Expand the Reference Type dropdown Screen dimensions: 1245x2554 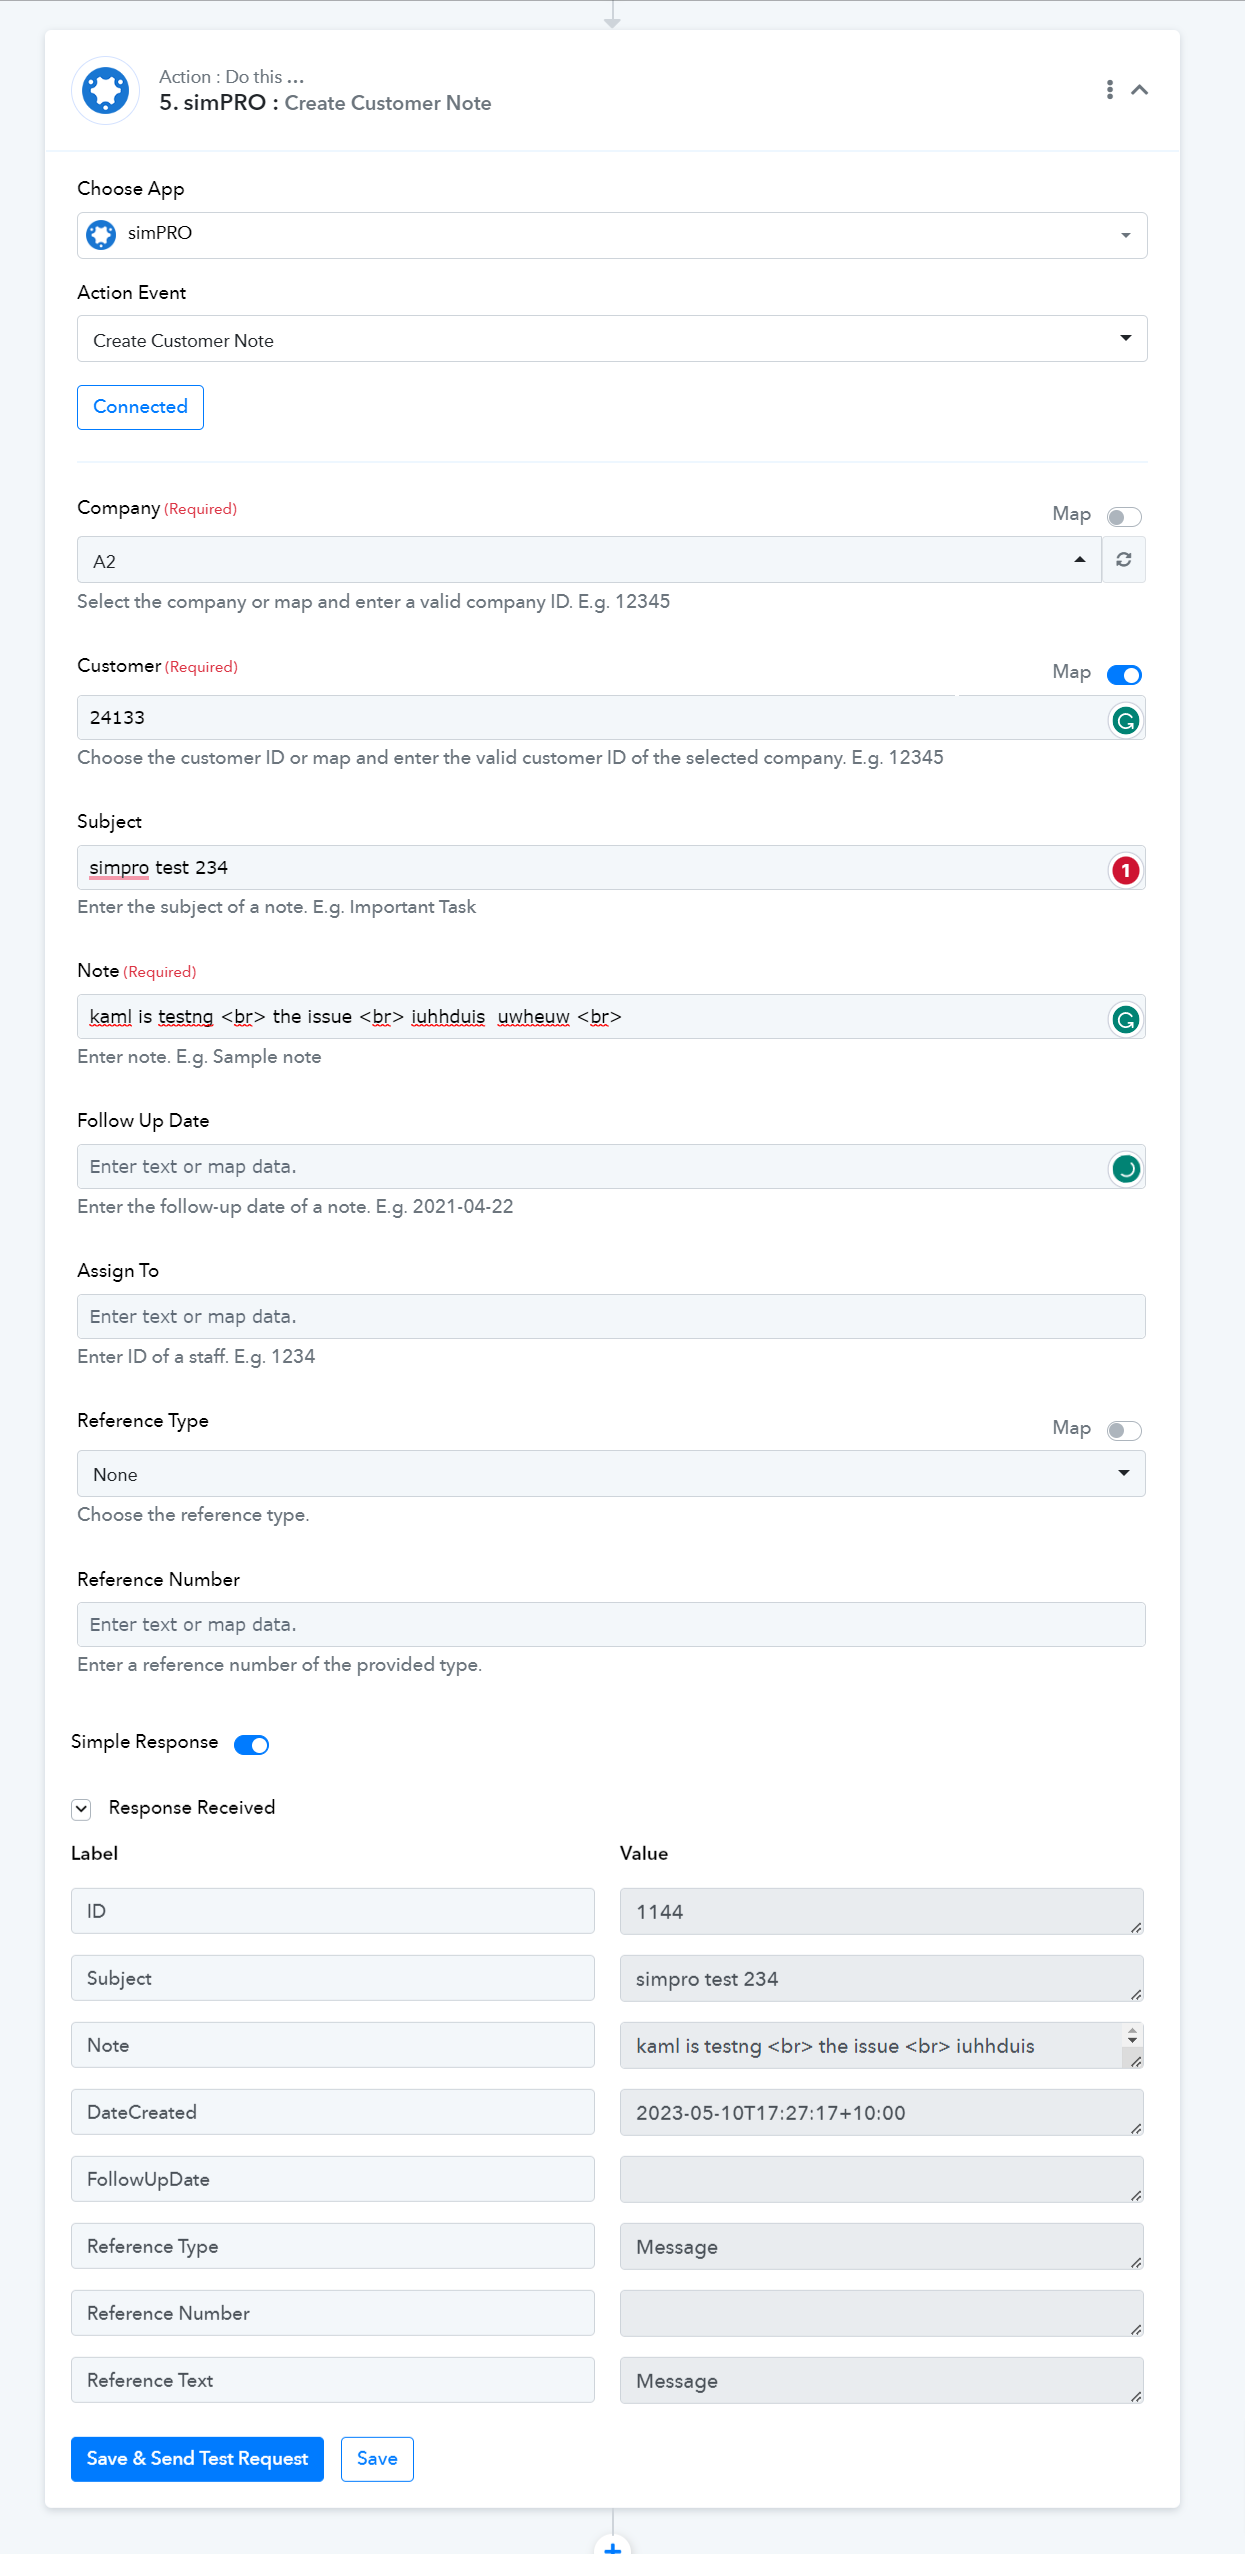click(x=611, y=1474)
